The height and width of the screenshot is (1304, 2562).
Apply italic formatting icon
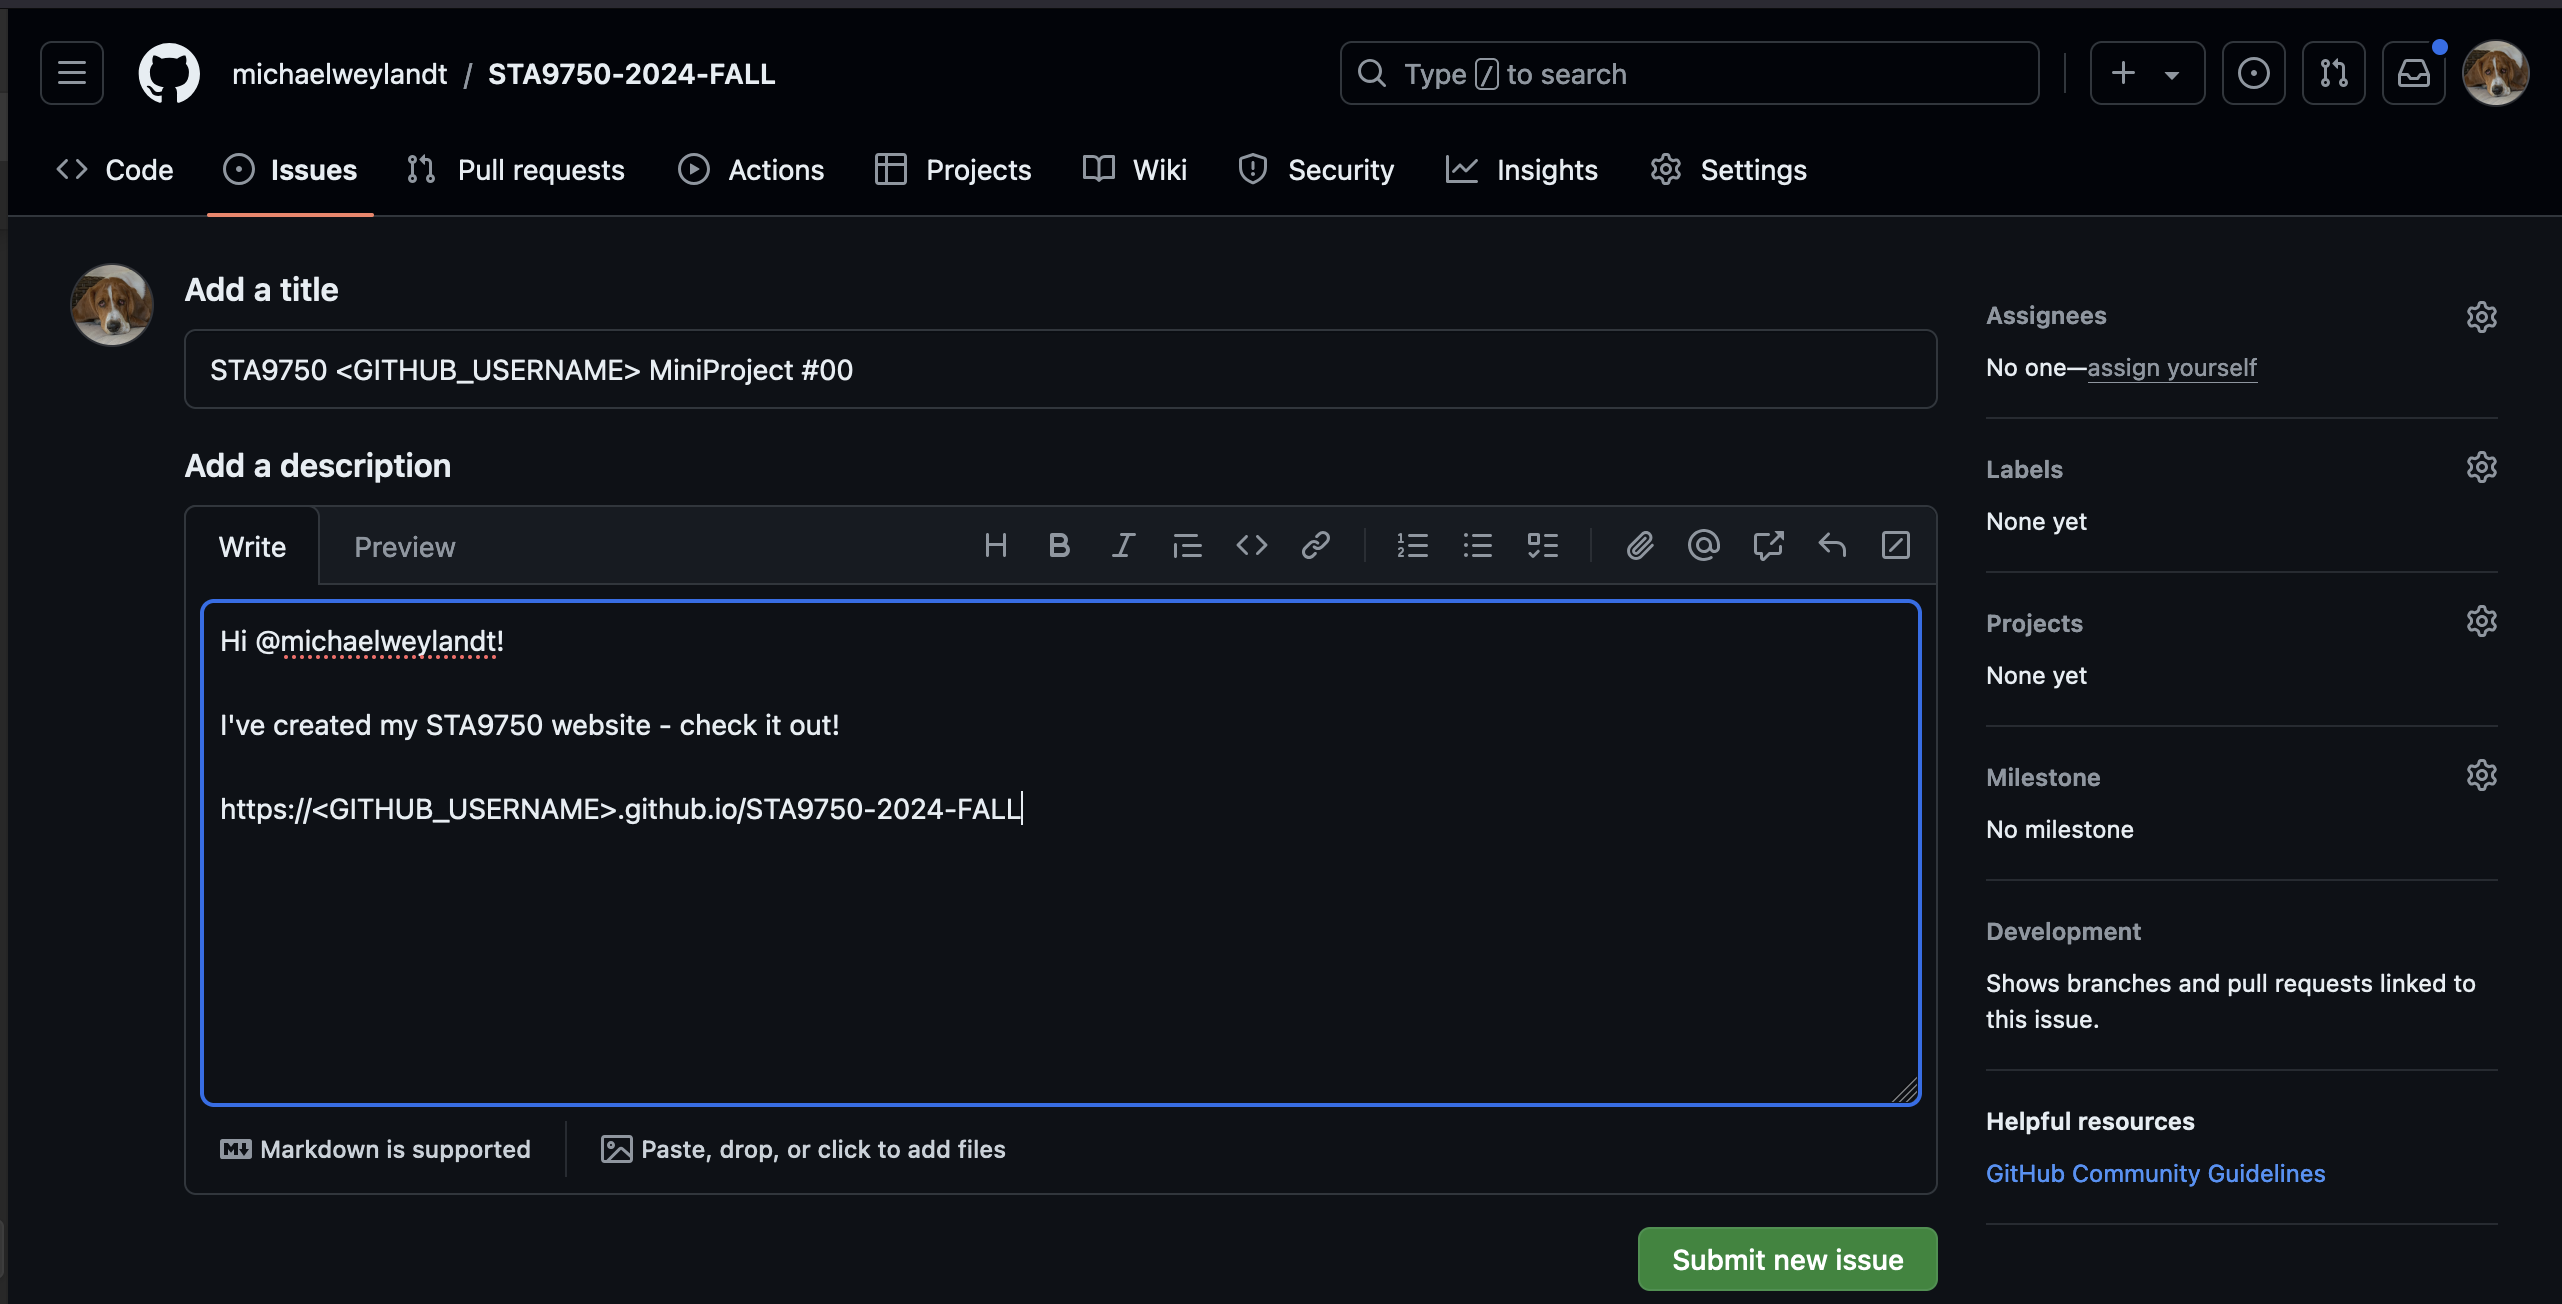(1123, 546)
